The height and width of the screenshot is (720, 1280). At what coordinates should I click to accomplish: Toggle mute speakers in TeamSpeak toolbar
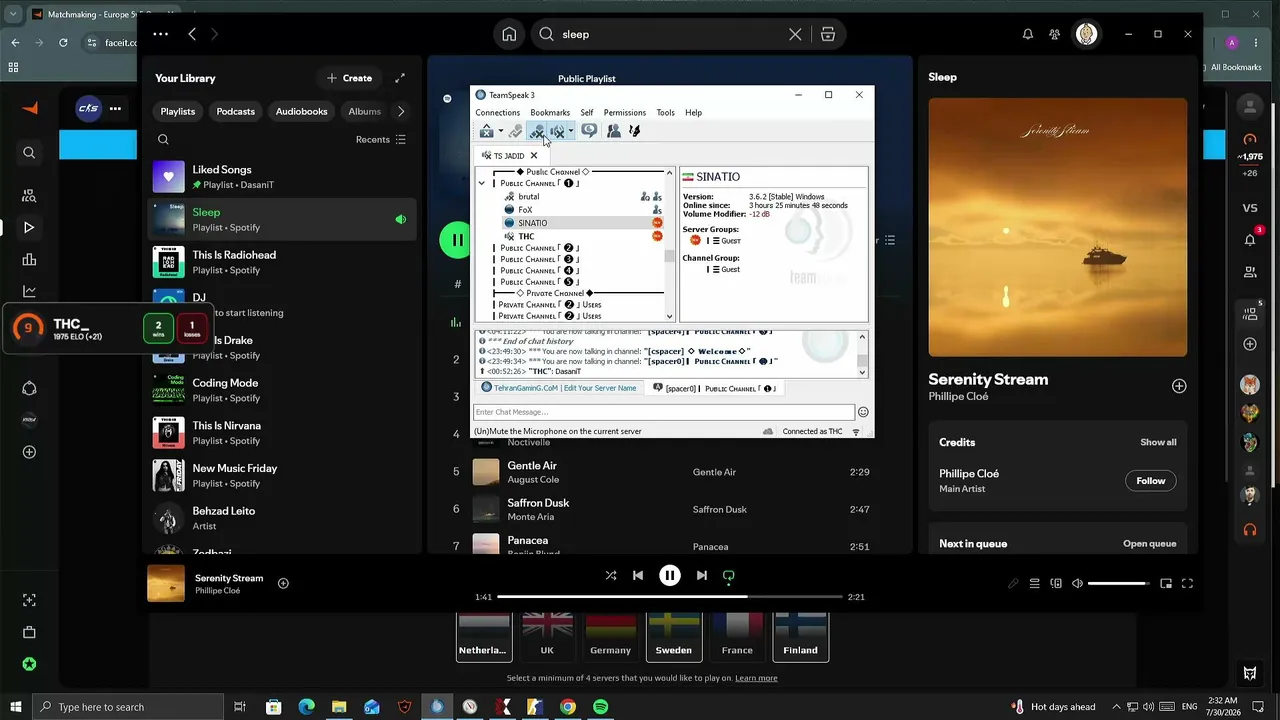(557, 131)
